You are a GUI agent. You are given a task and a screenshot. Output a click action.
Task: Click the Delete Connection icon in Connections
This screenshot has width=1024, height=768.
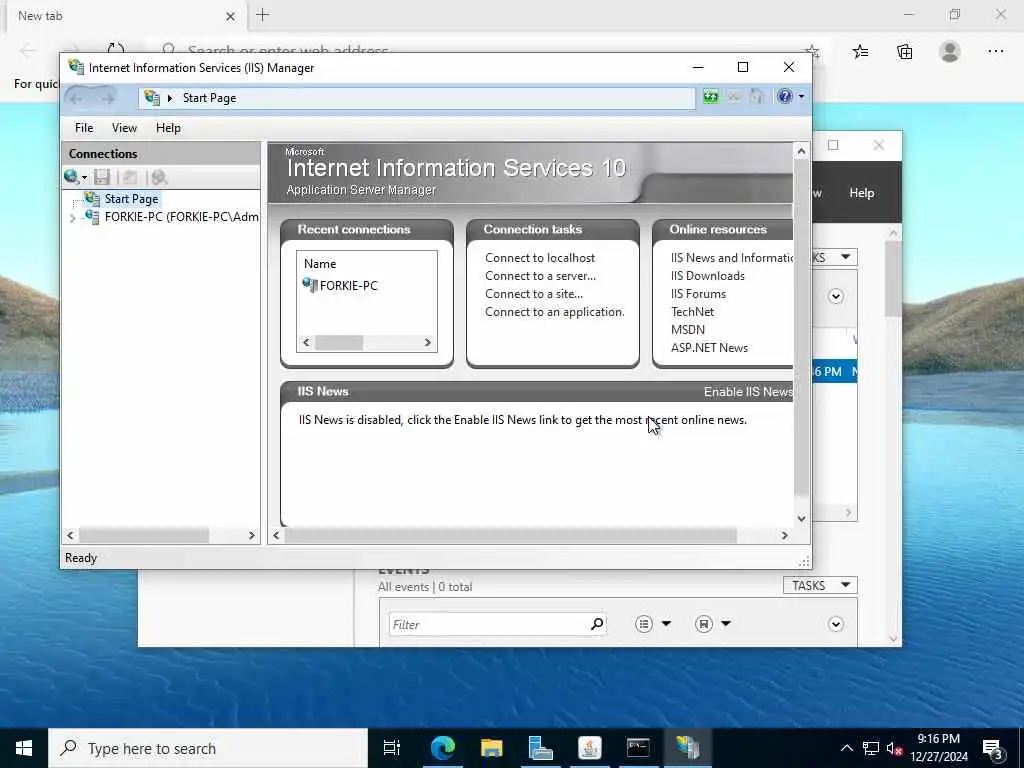(x=159, y=177)
